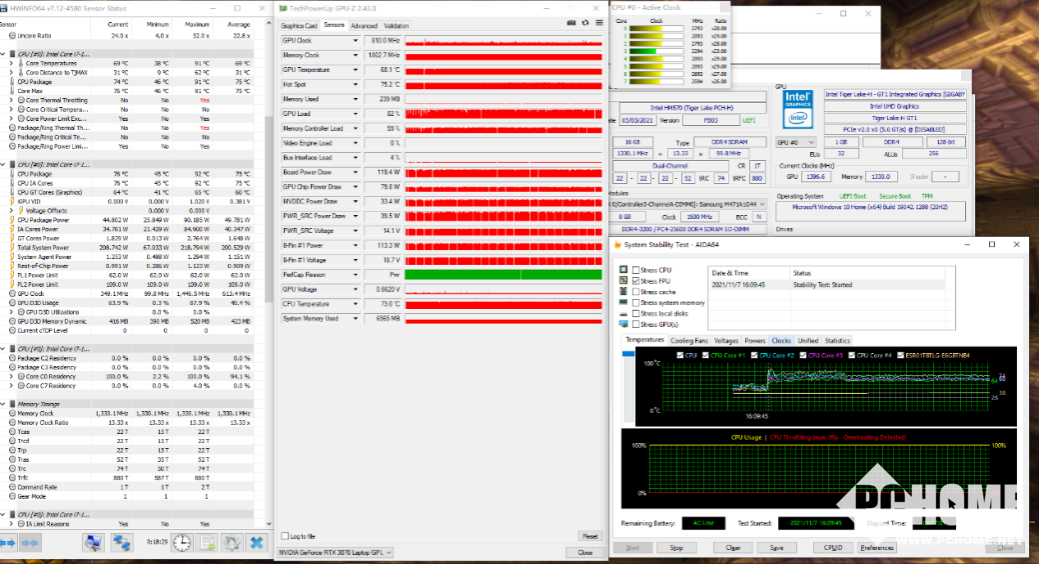Open GPU-Z hamburger menu icon
This screenshot has height=564, width=1039.
[x=599, y=23]
